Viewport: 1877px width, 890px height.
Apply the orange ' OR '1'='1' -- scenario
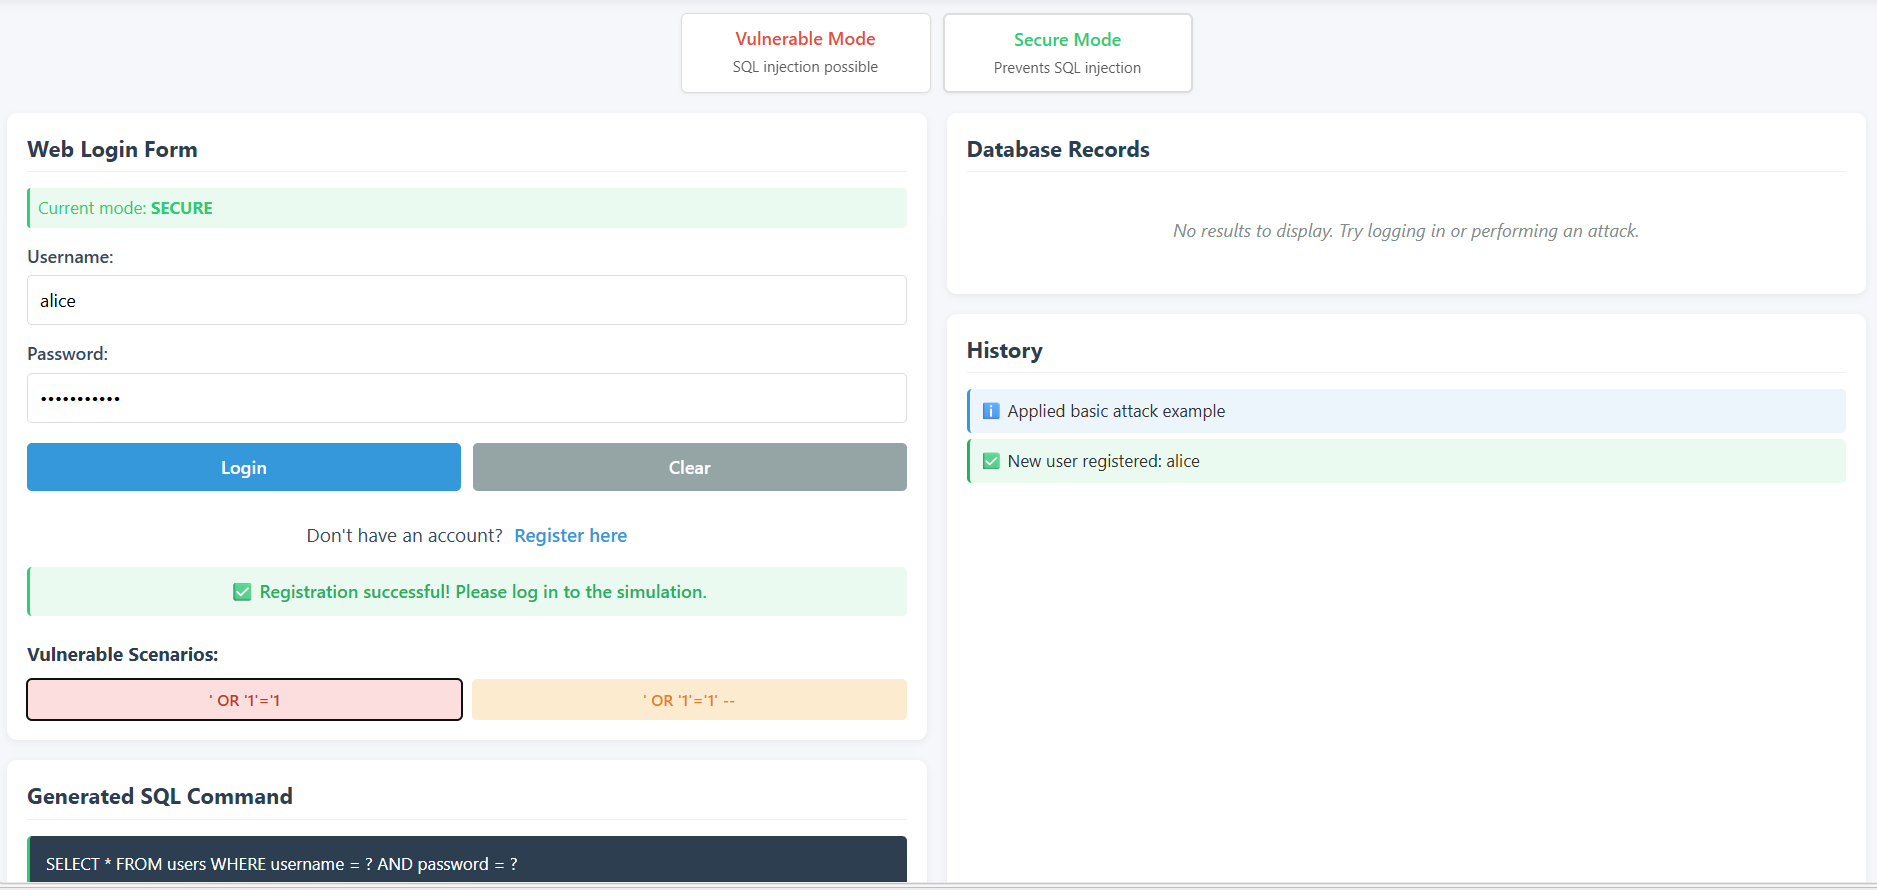(689, 700)
